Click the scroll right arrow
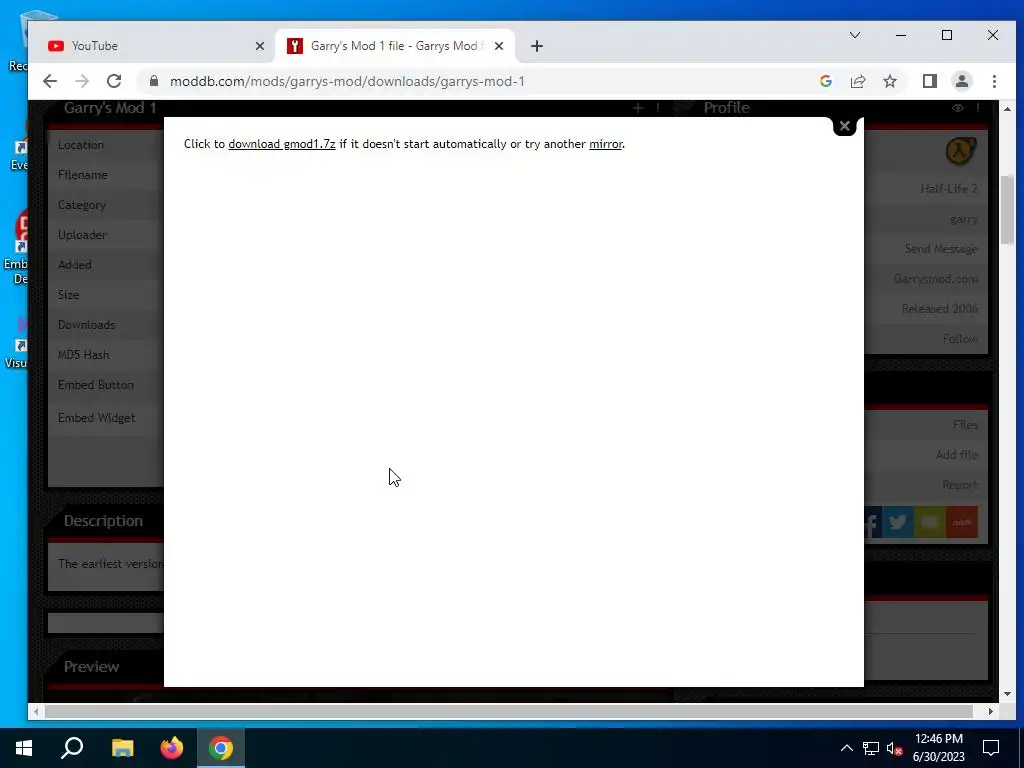 pos(991,711)
